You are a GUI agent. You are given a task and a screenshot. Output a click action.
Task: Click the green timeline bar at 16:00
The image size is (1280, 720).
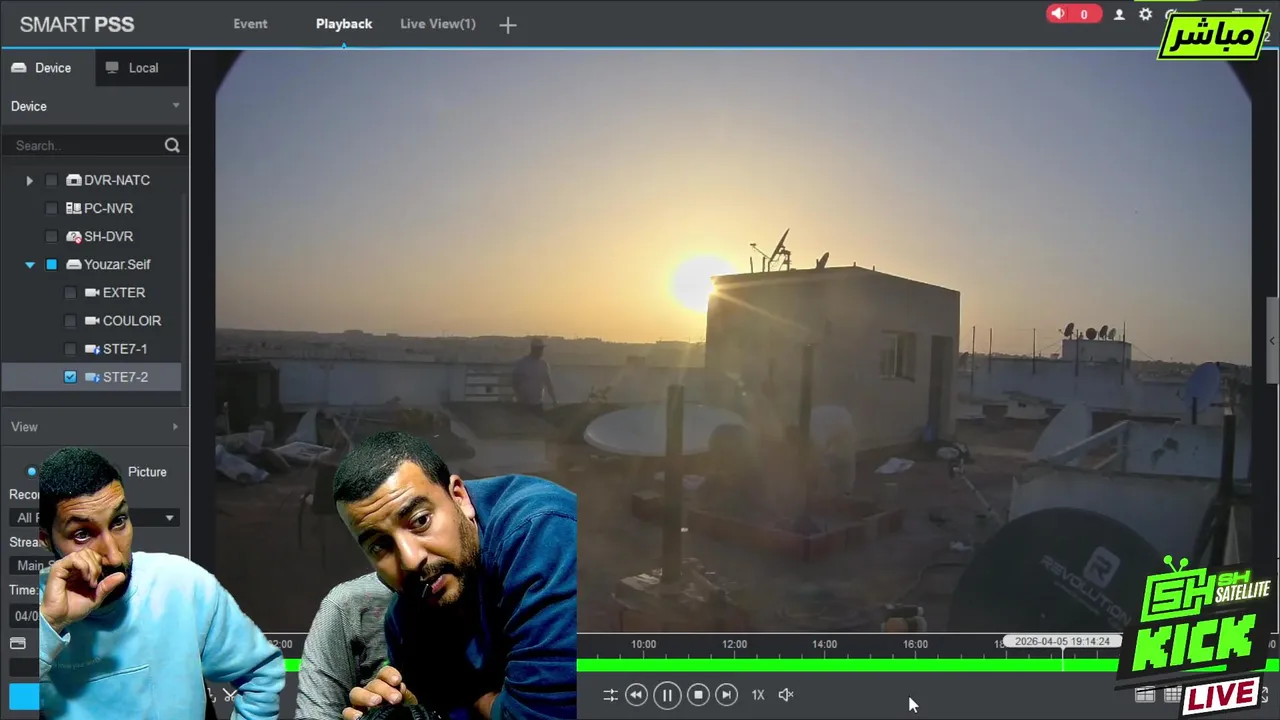[916, 664]
